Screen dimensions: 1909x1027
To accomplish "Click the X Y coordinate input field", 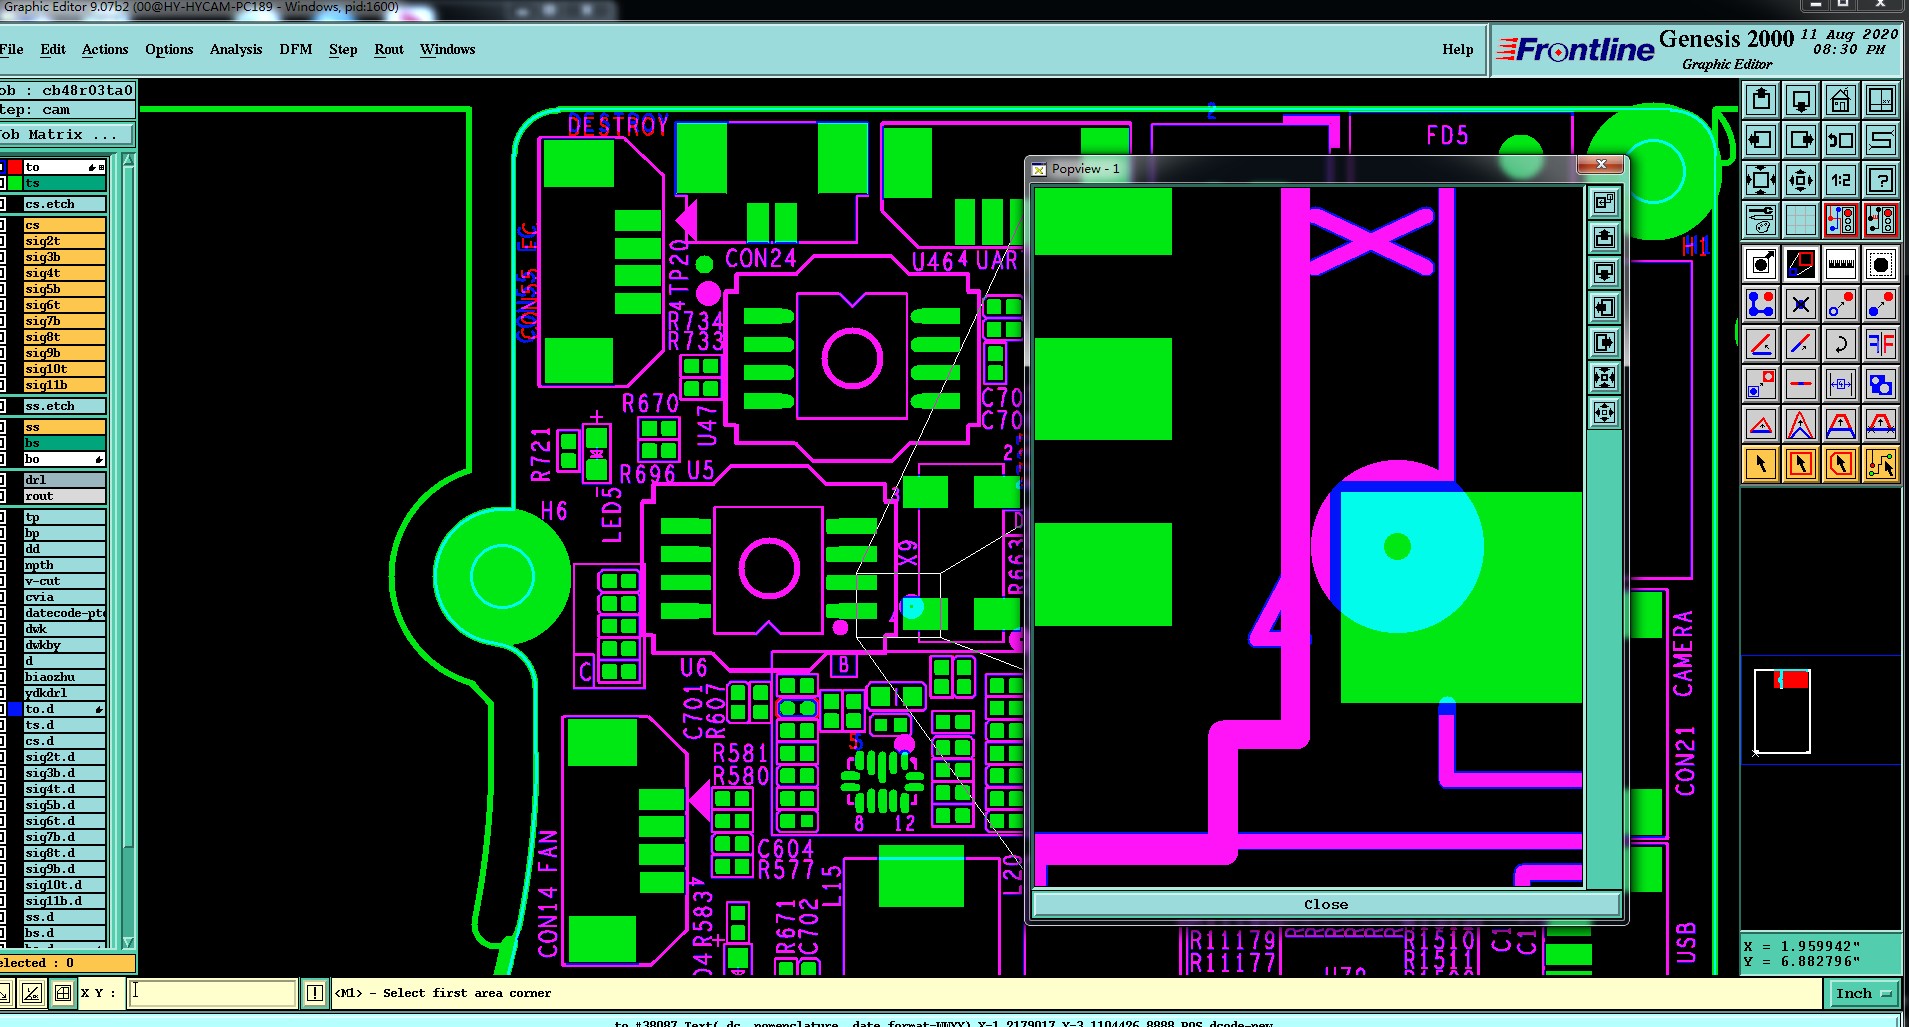I will coord(212,993).
